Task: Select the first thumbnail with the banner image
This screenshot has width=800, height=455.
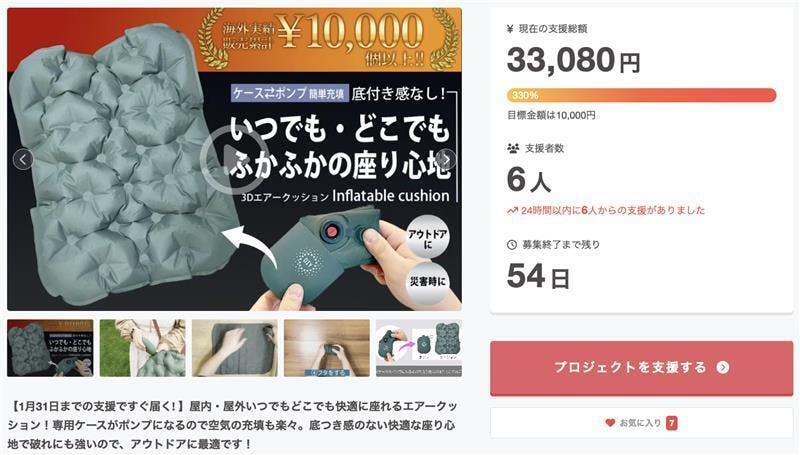Action: pos(50,348)
